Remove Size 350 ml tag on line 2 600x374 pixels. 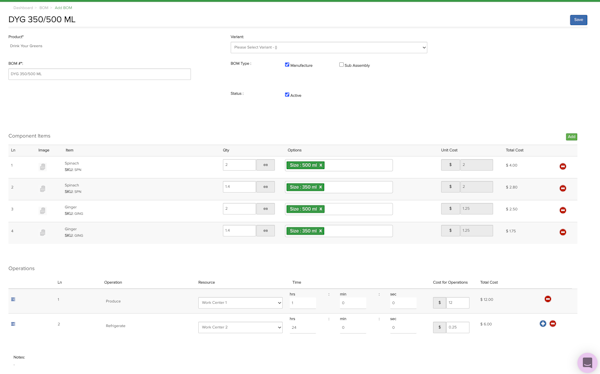click(321, 187)
